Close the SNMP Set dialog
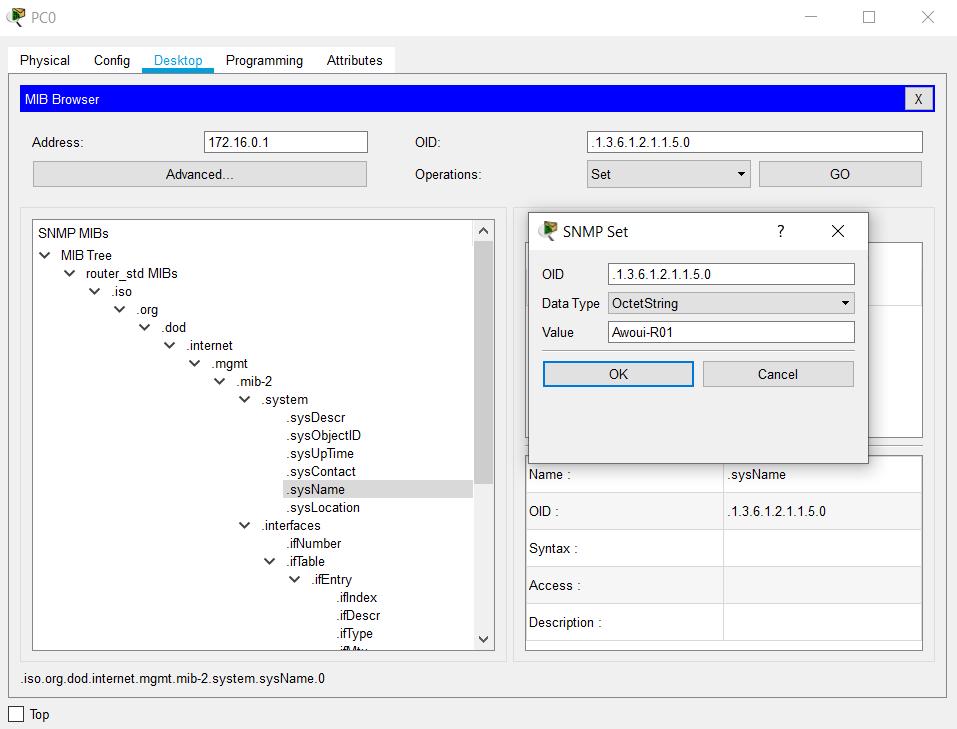957x729 pixels. pyautogui.click(x=837, y=231)
